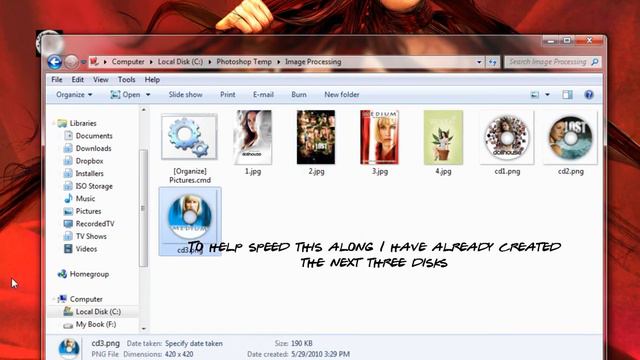This screenshot has width=640, height=360.
Task: Click the Burn toolbar button
Action: (299, 95)
